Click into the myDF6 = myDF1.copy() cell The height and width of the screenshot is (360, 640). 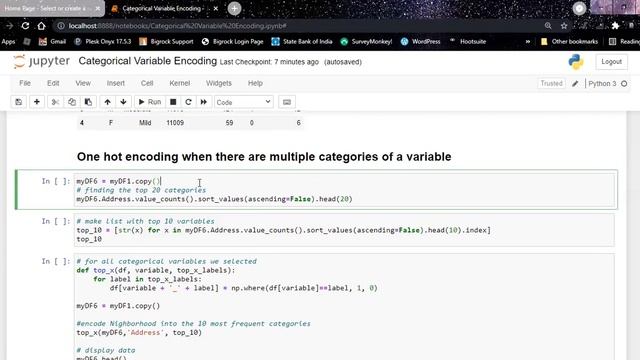[344, 190]
